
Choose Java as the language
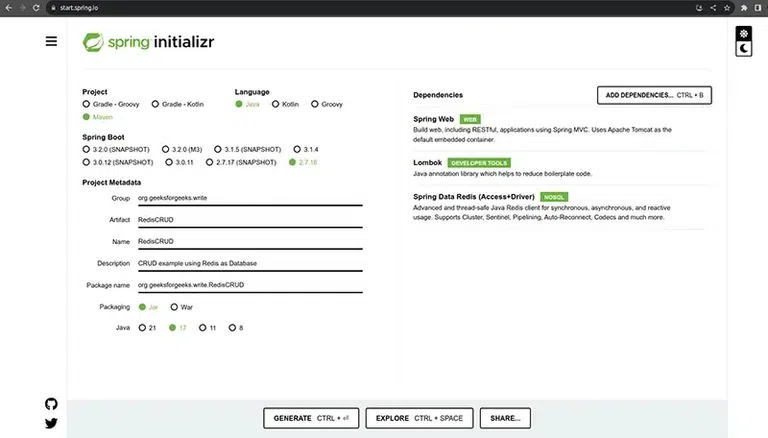click(247, 104)
